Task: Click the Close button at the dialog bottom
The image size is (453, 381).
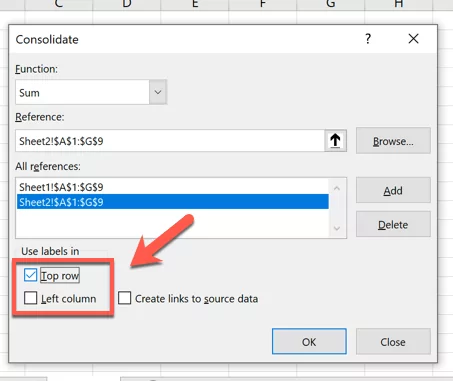Action: pos(393,342)
